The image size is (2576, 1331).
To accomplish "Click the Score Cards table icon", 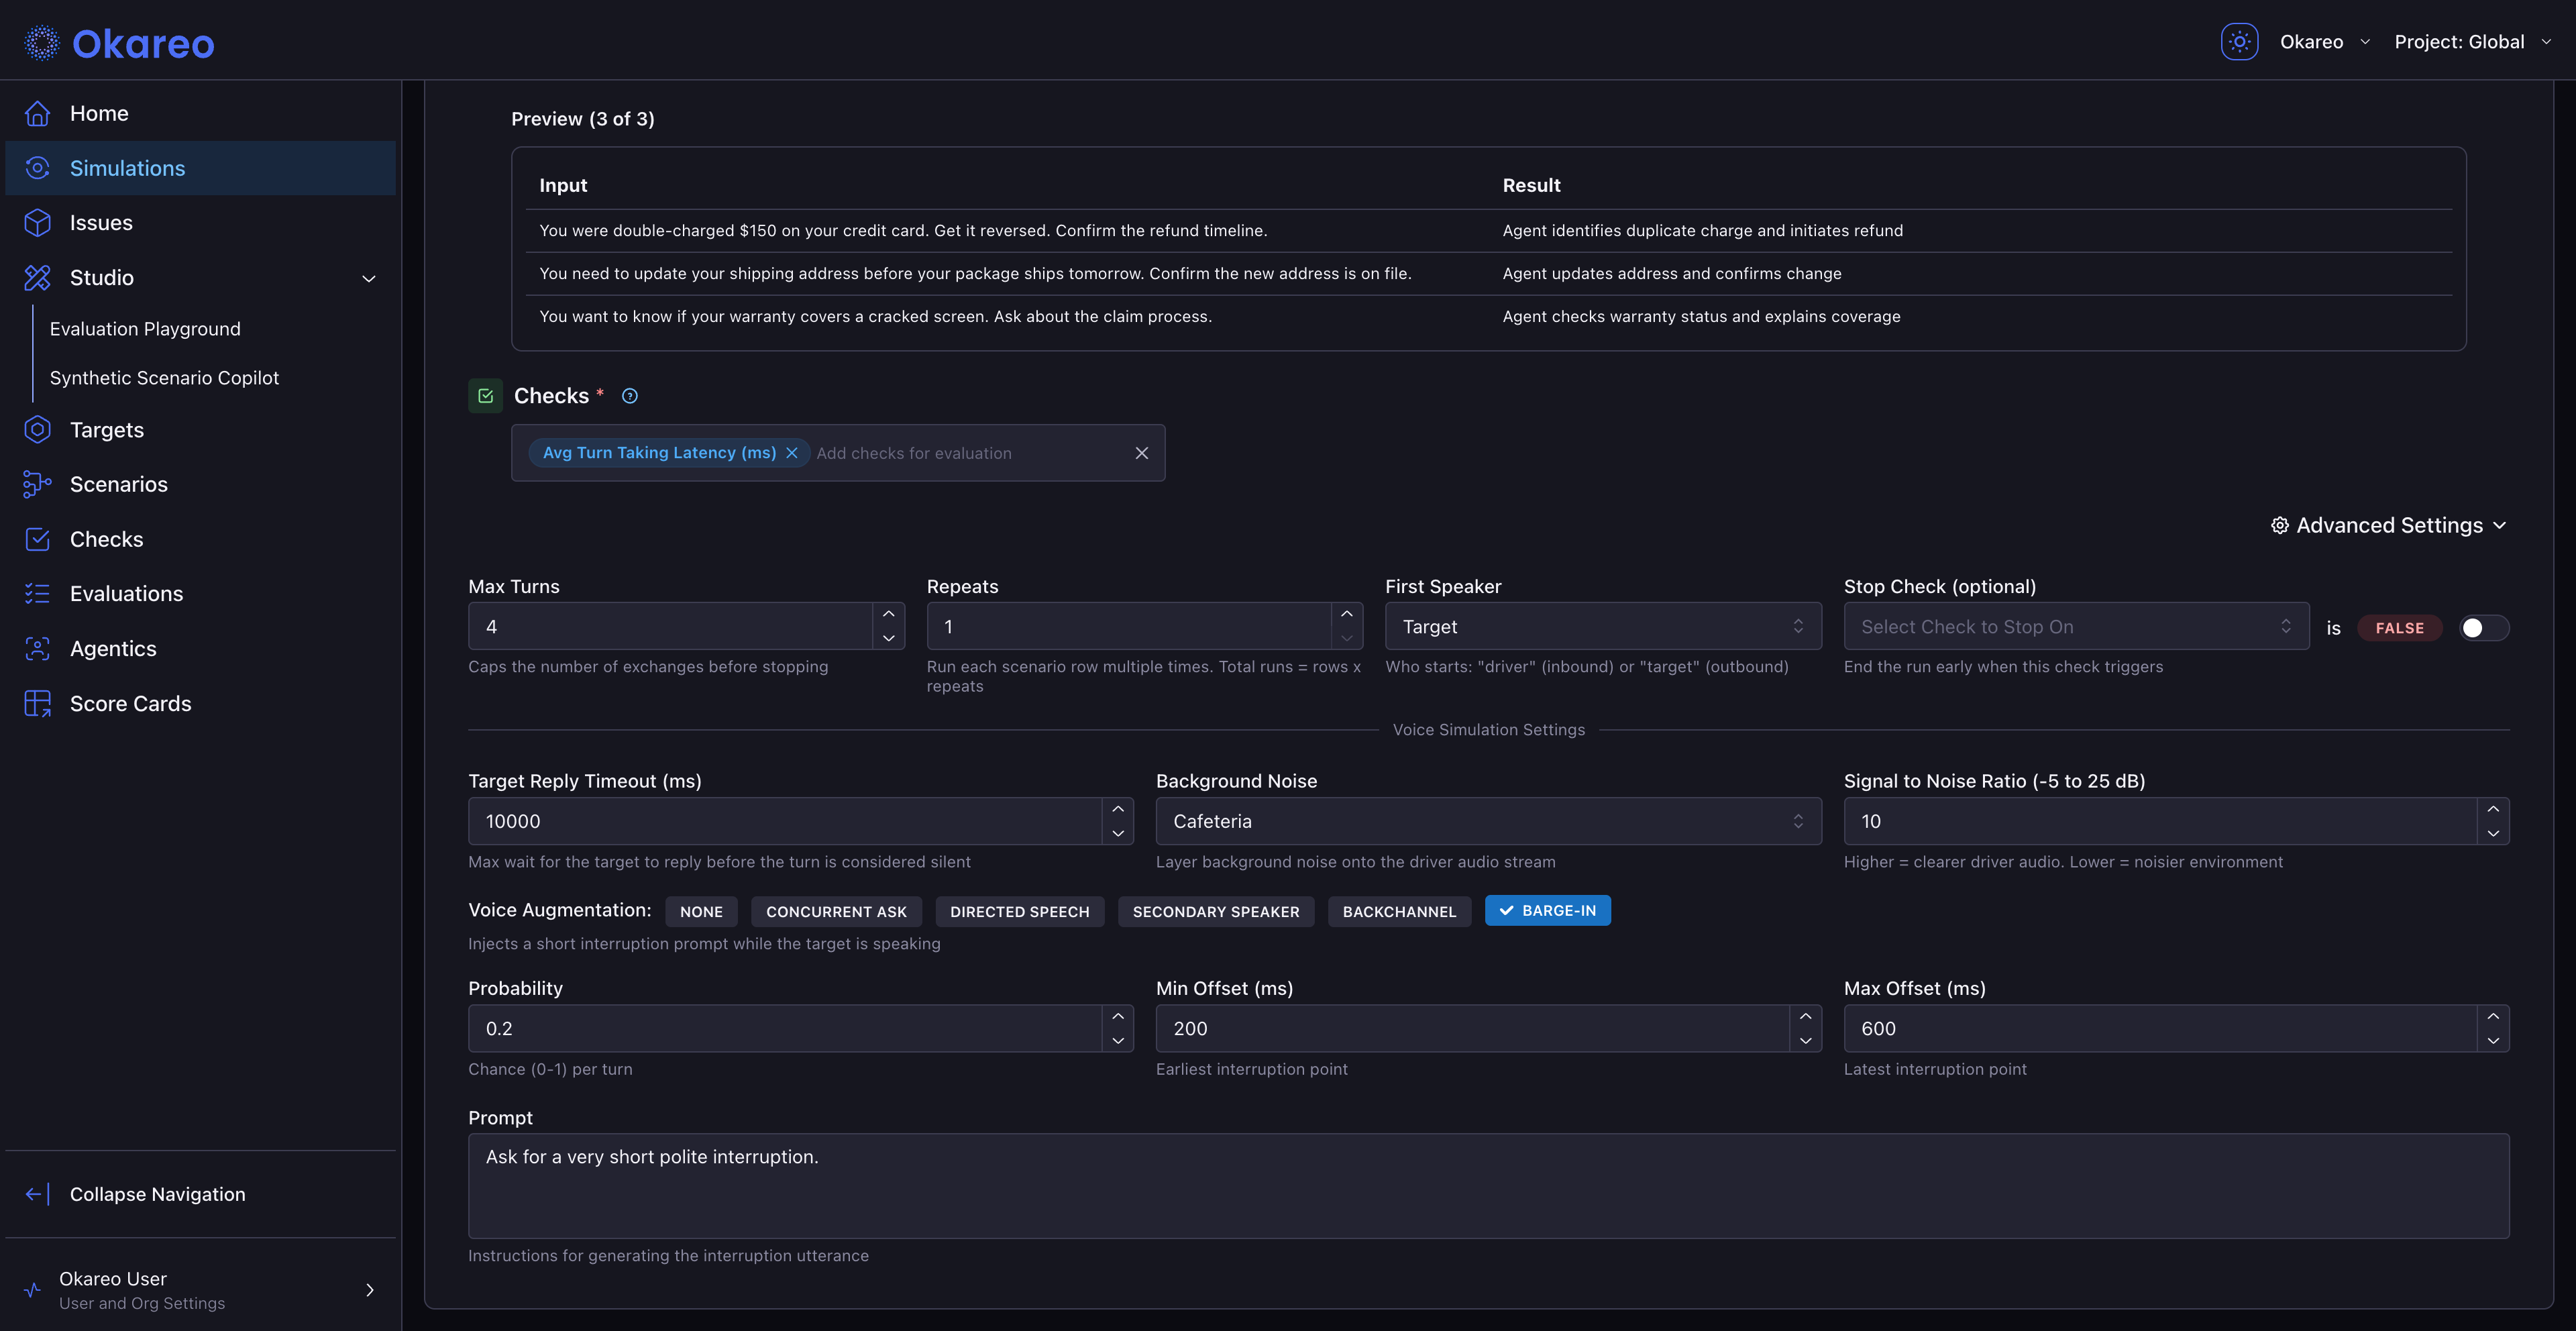I will (38, 703).
